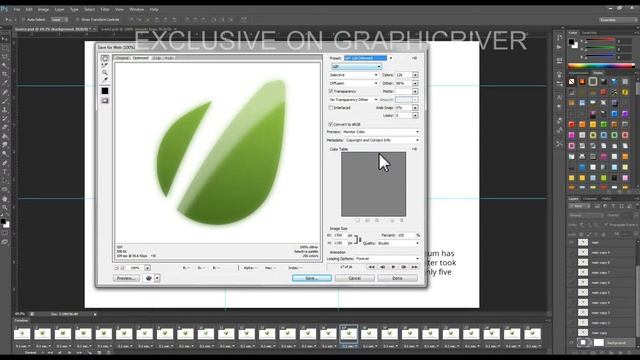Click foreground color swatch in Color panel

point(571,42)
